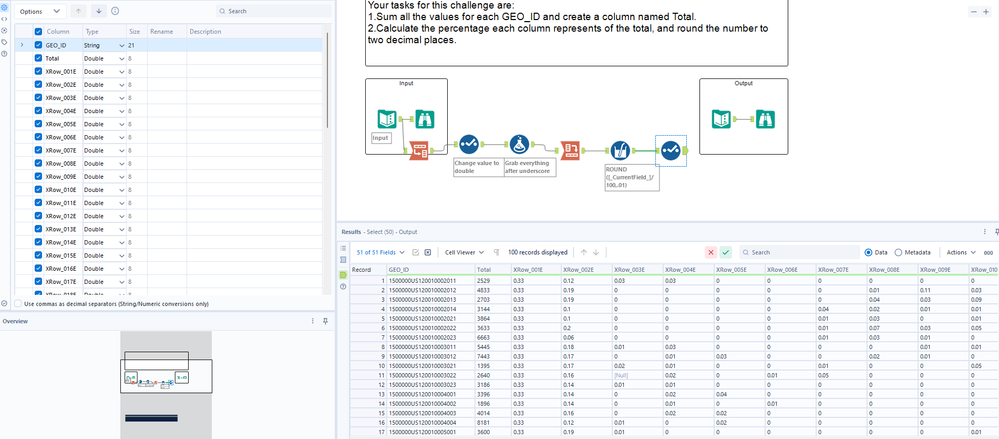Open the Type dropdown for XRow_003E

pyautogui.click(x=122, y=98)
